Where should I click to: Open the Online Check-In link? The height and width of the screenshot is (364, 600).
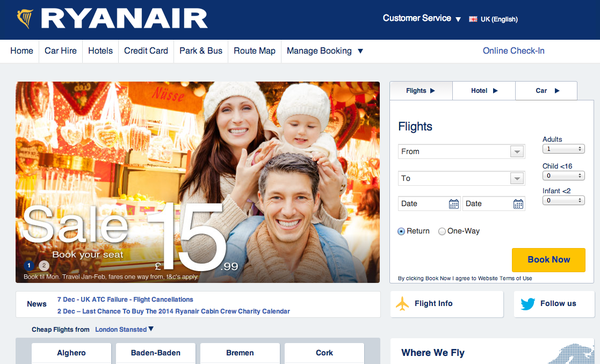pyautogui.click(x=513, y=51)
